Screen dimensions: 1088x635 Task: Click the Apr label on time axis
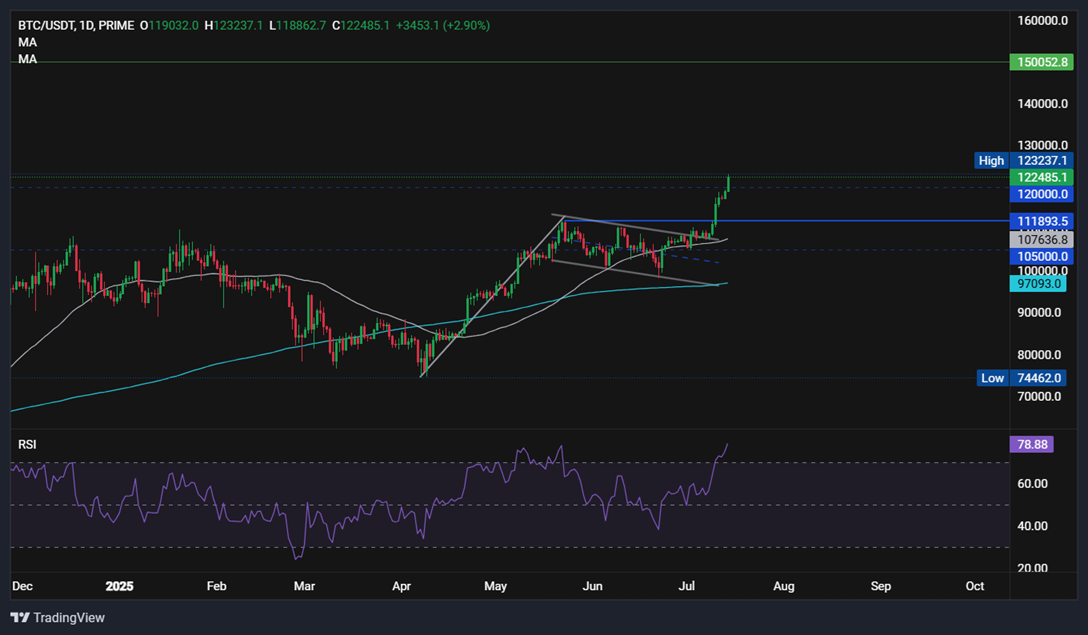click(401, 586)
